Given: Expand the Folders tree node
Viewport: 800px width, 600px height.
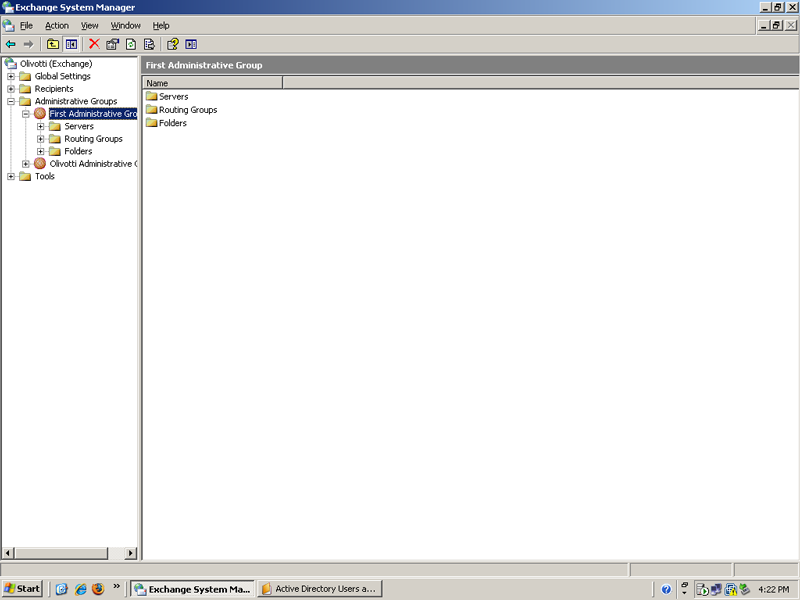Looking at the screenshot, I should click(41, 151).
